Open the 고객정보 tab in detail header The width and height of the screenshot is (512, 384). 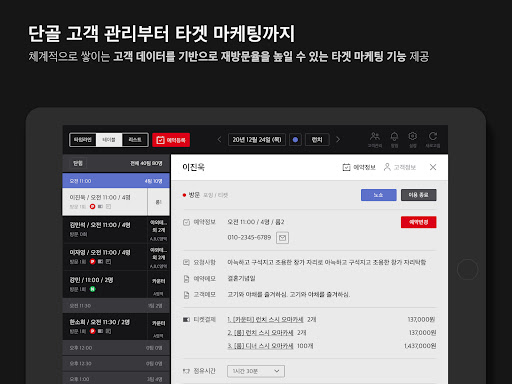(x=400, y=167)
